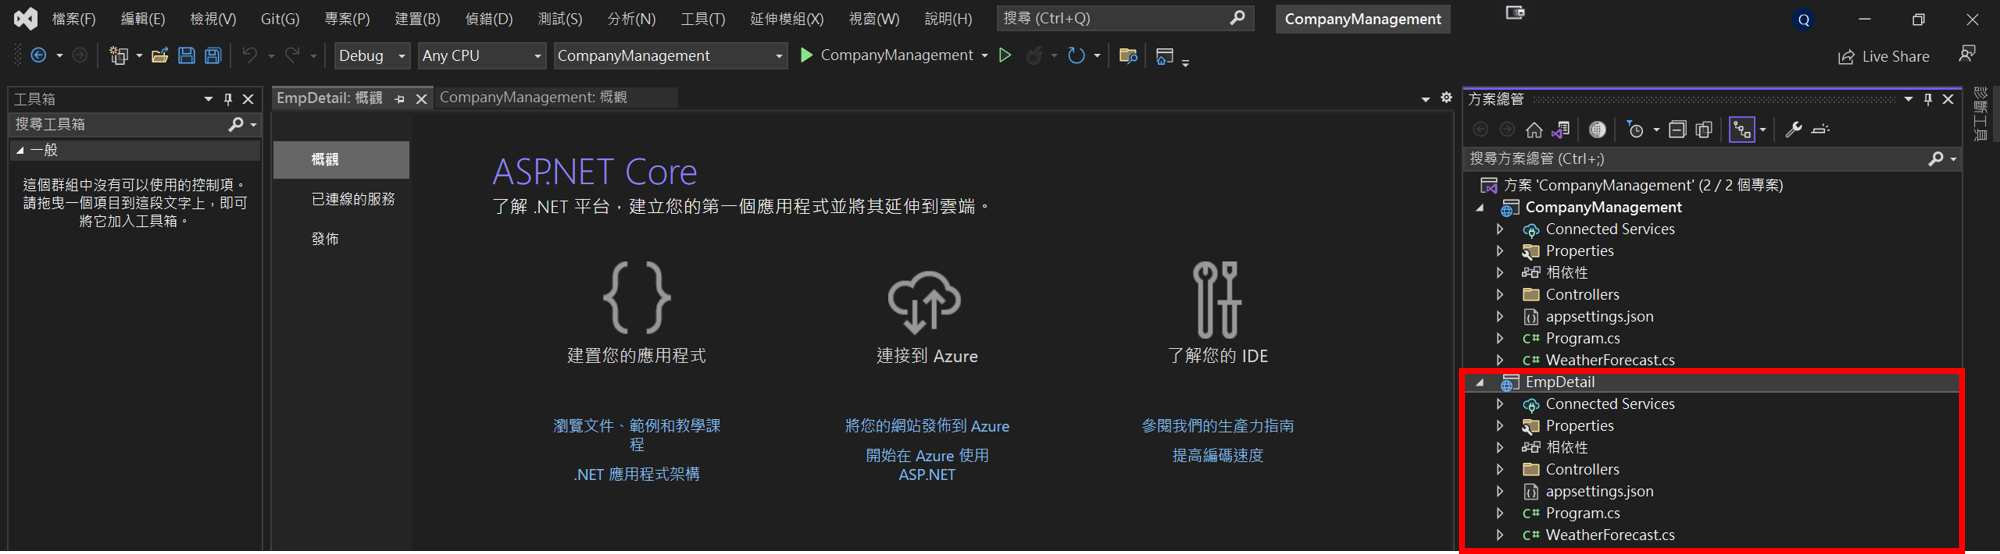Click the Sync with Active Document icon
Screen dimensions: 2000x554
point(1704,129)
